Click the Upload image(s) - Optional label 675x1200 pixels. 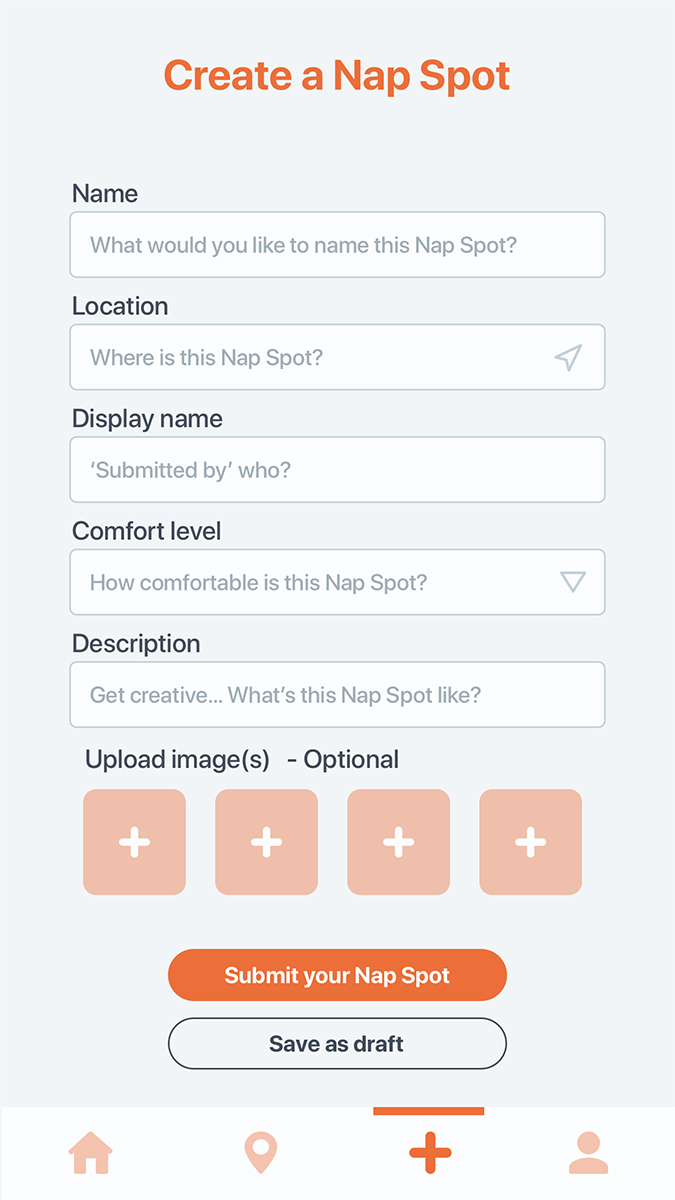click(x=242, y=760)
